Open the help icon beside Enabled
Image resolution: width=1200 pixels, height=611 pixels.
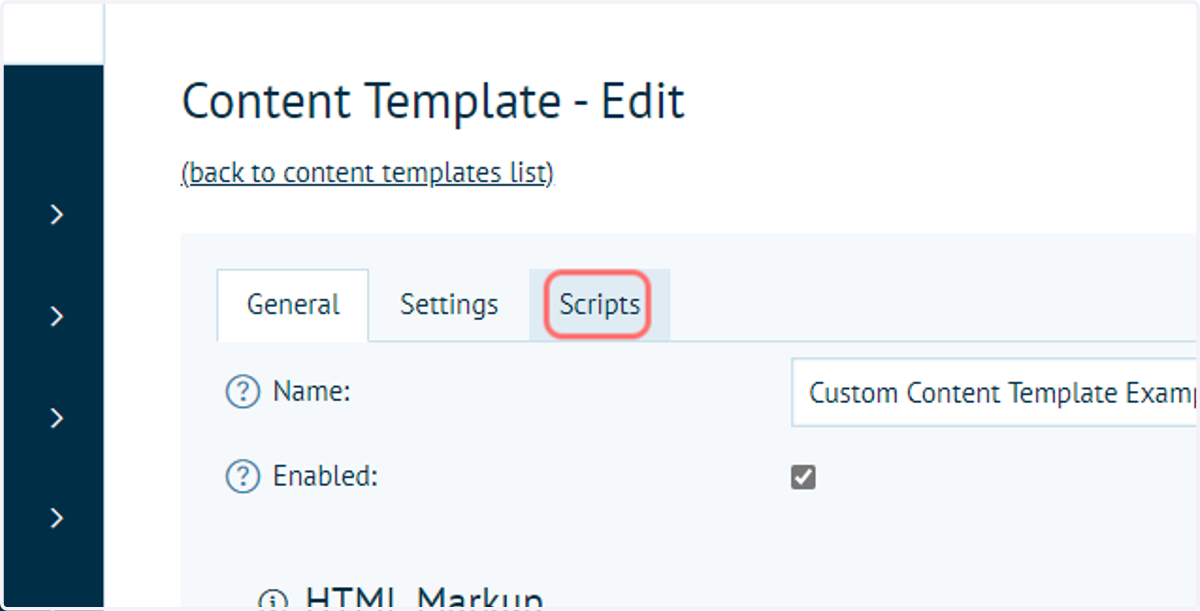pos(242,477)
